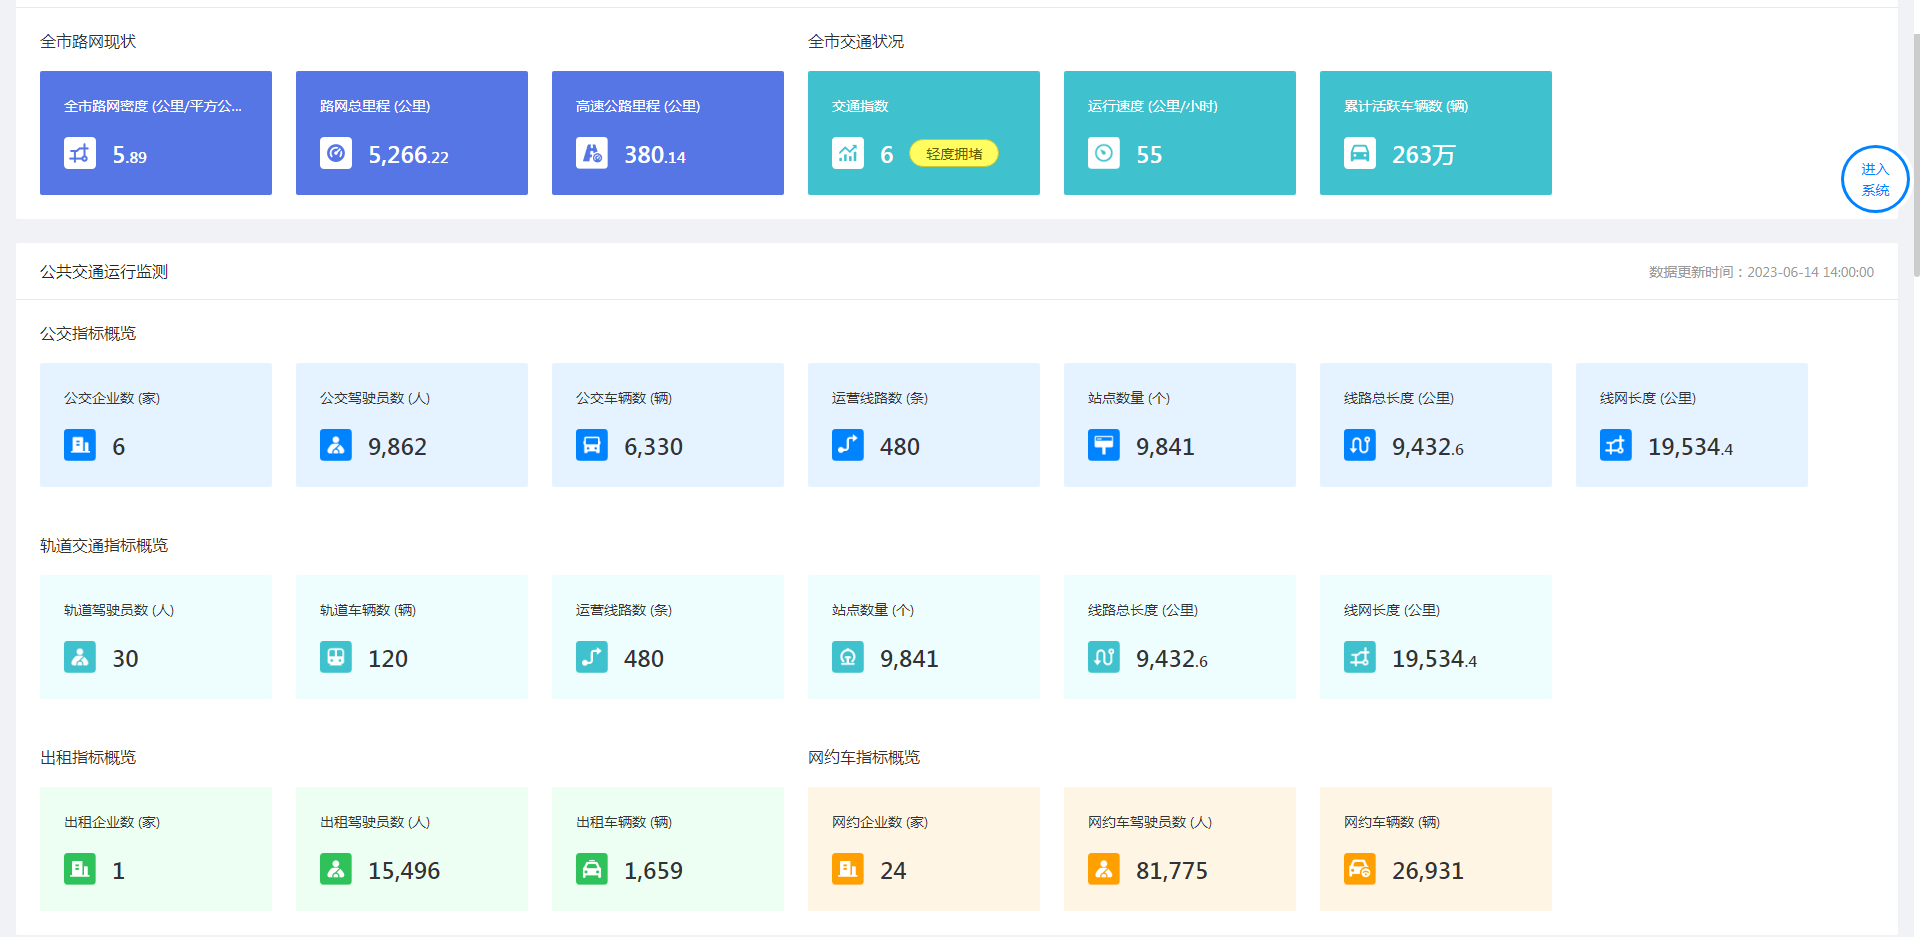Click the 数据更新时间 timestamp text
Screen dimensions: 1920x937
(1761, 272)
